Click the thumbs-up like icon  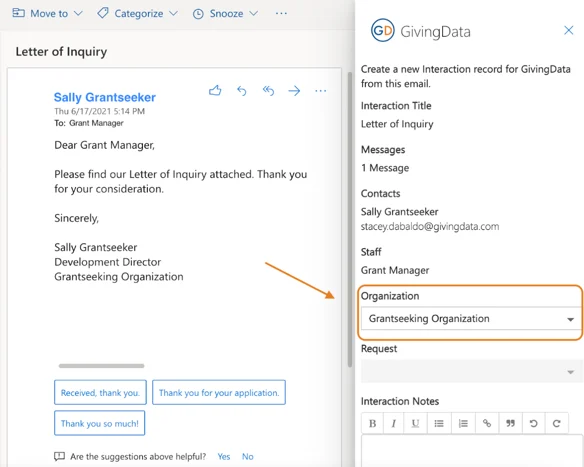tap(215, 90)
